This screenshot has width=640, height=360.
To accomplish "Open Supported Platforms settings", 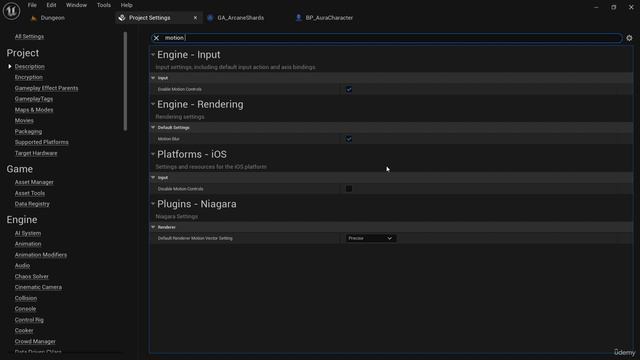I will pyautogui.click(x=42, y=142).
